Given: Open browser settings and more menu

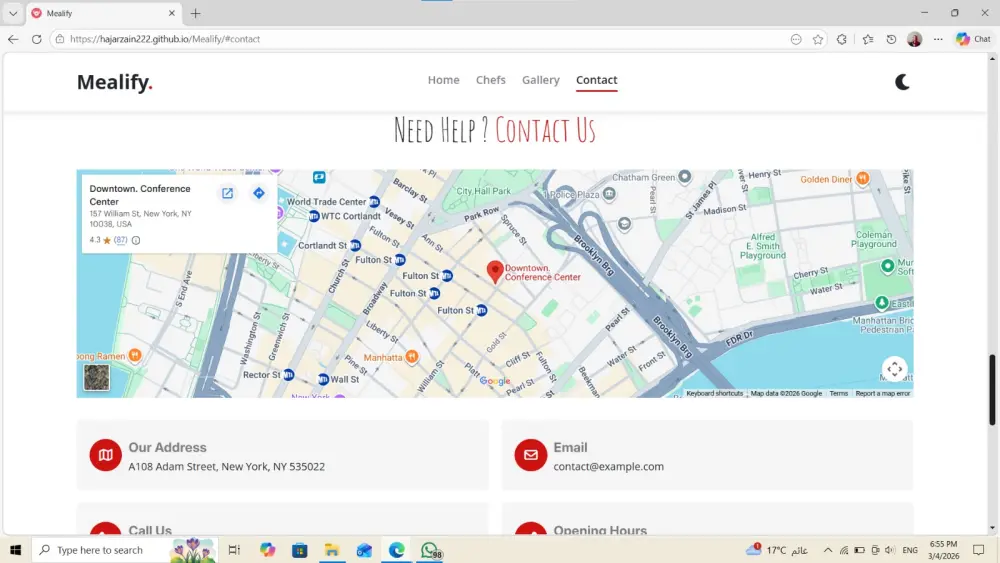Looking at the screenshot, I should point(938,39).
